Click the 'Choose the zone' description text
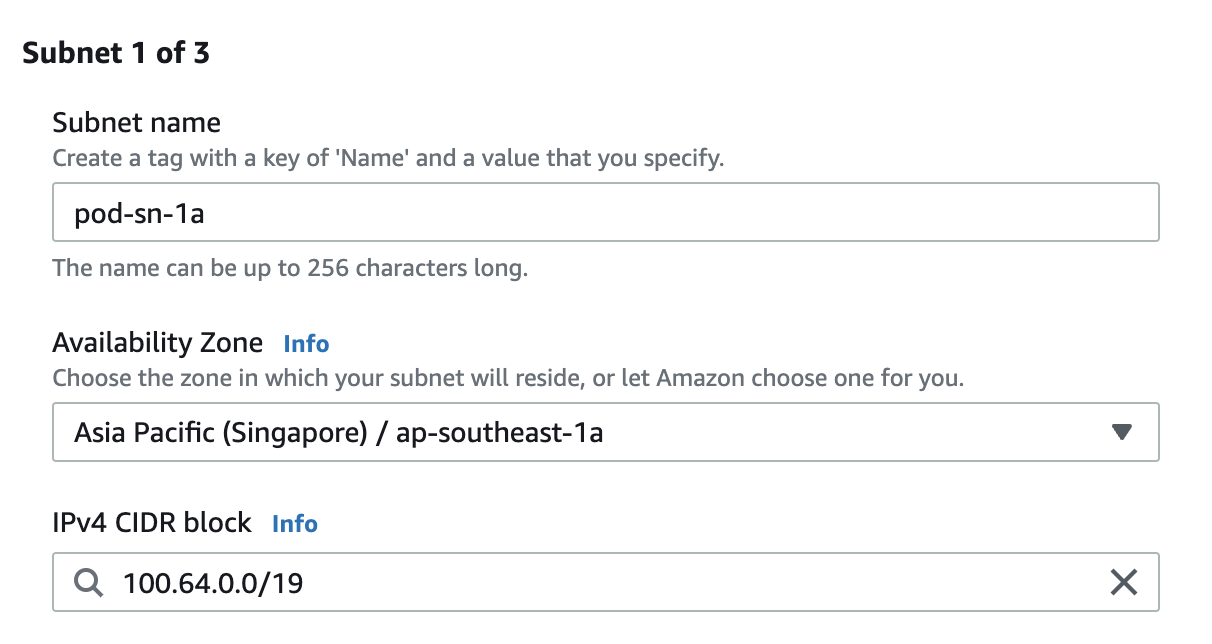The width and height of the screenshot is (1212, 644). pos(508,379)
